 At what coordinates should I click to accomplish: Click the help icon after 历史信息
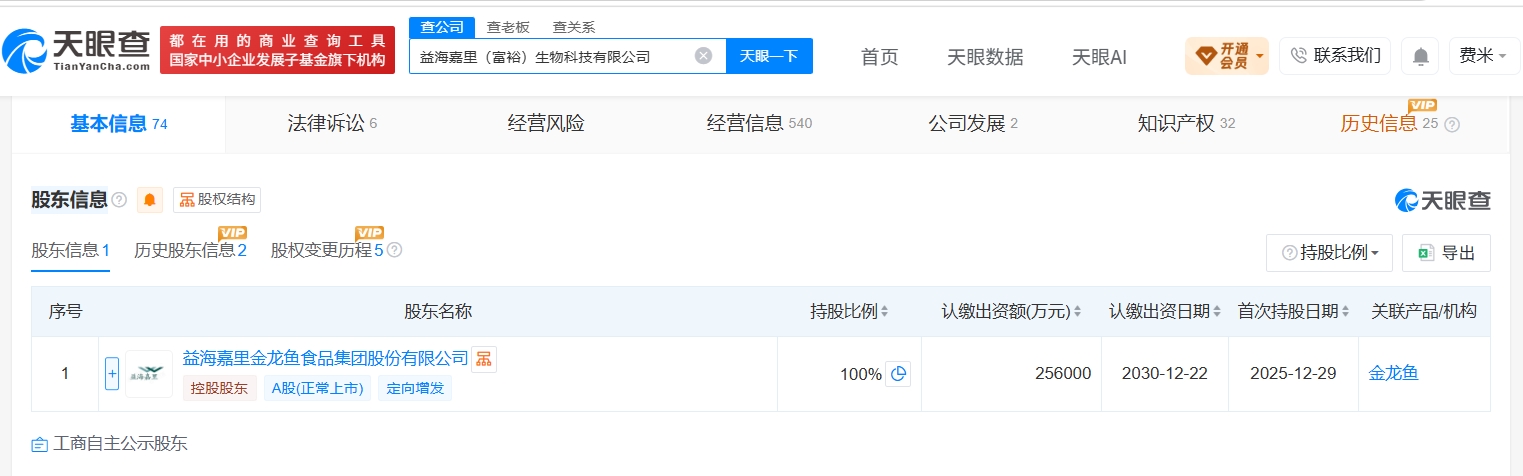pos(1452,124)
